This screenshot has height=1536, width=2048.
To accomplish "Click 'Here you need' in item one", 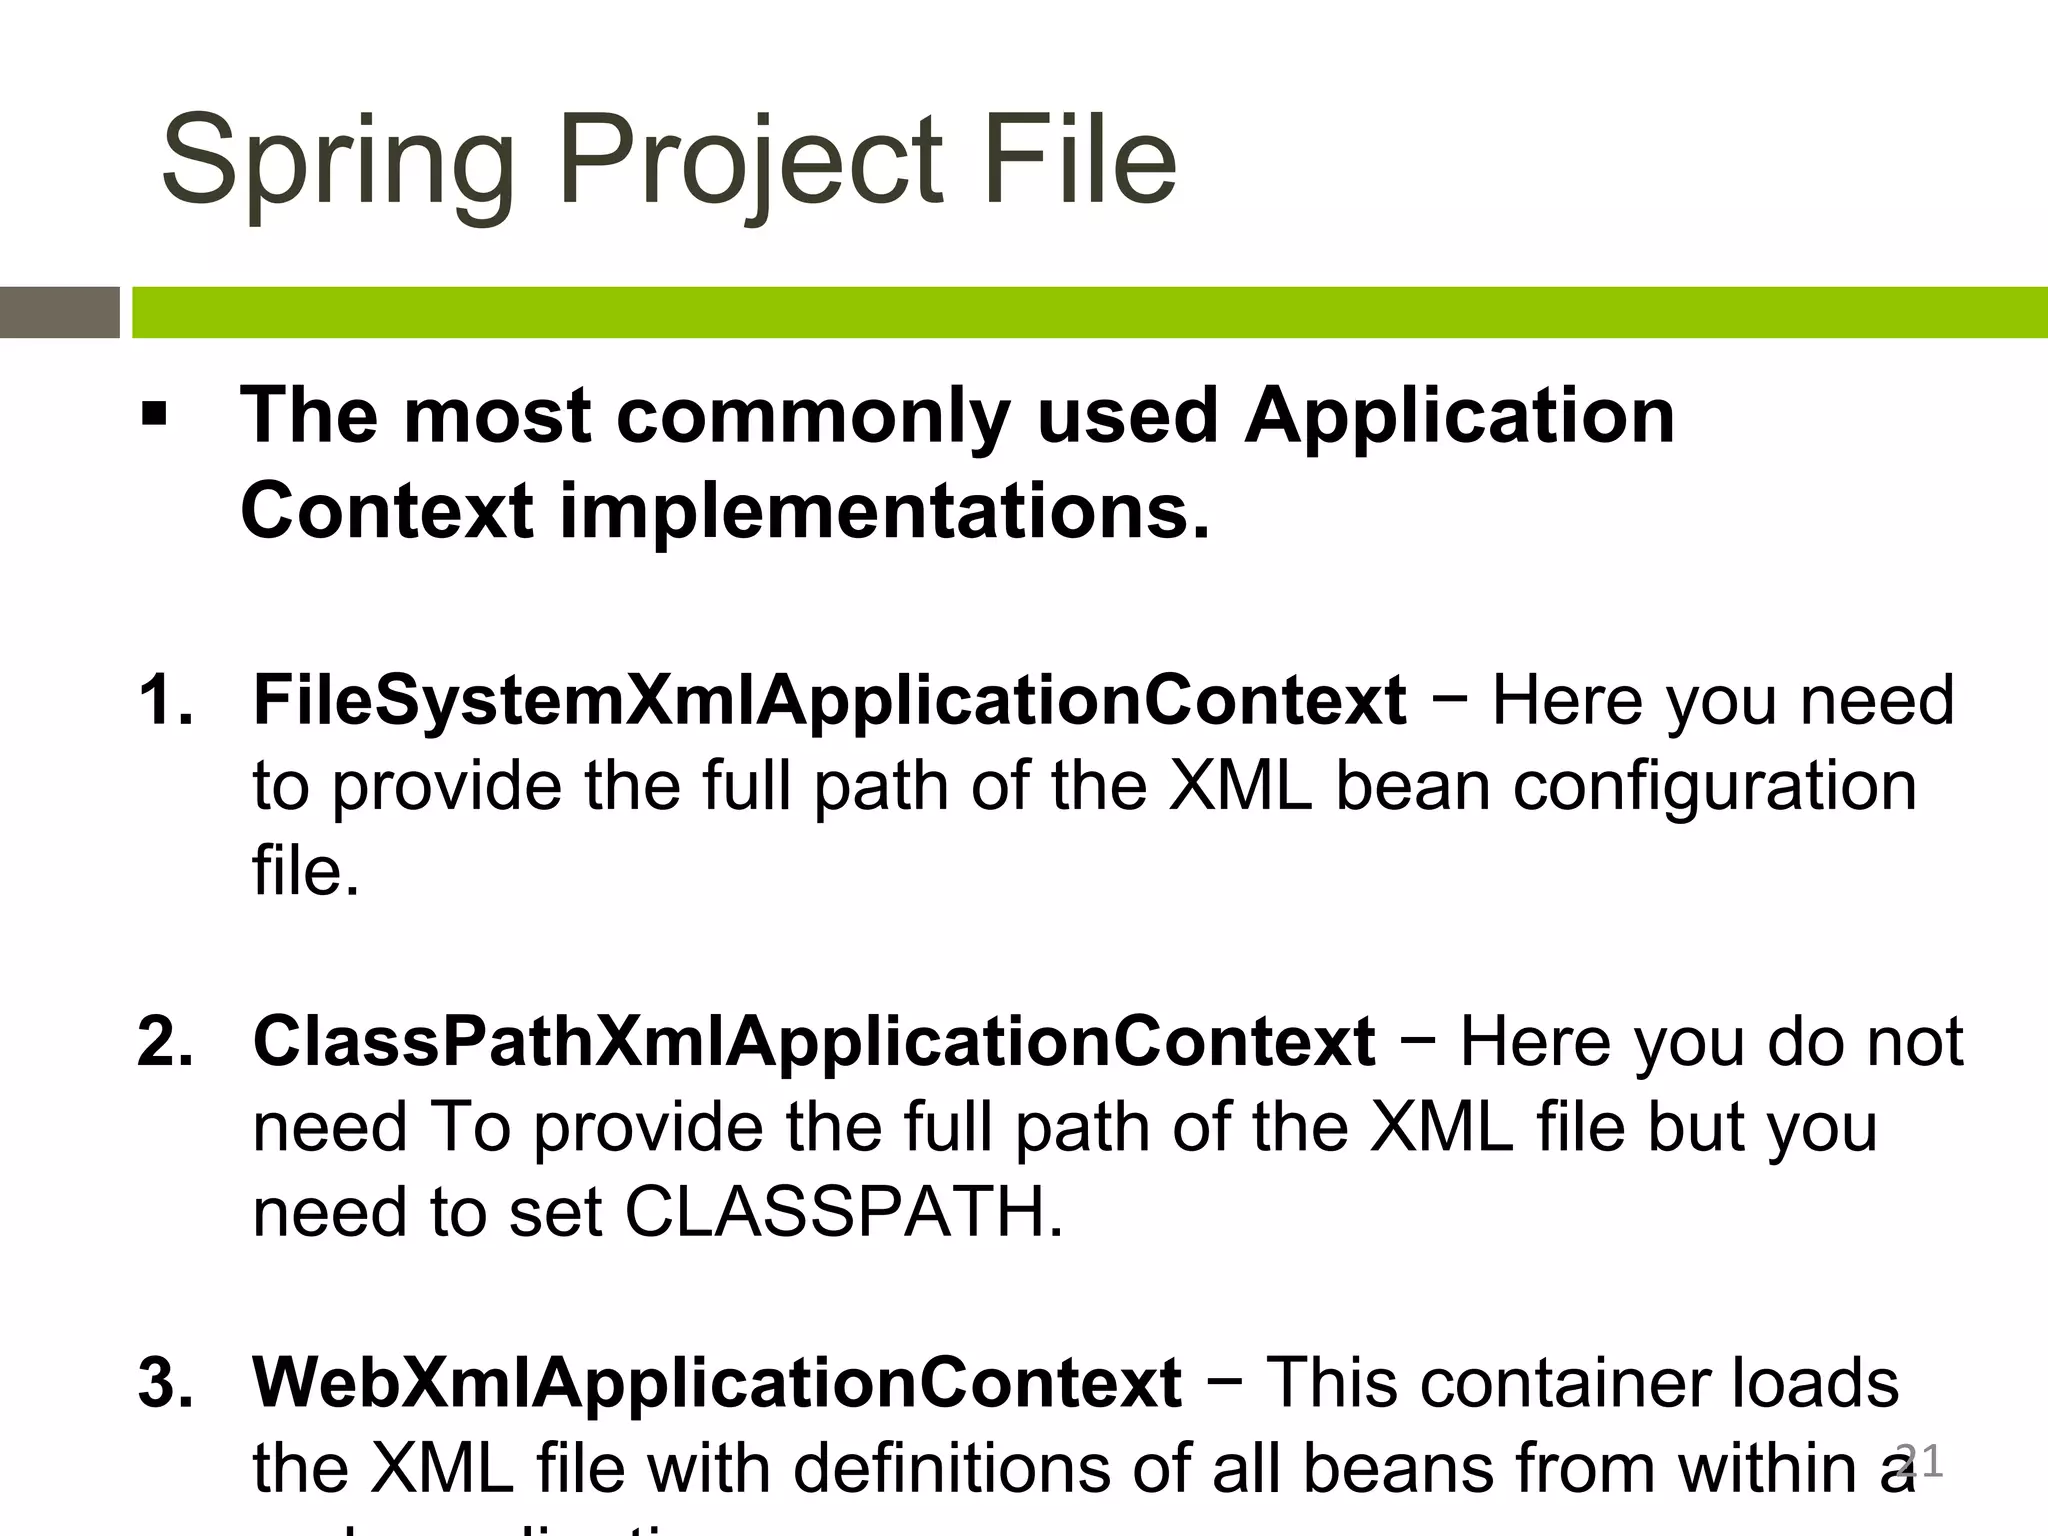I will pyautogui.click(x=1723, y=700).
